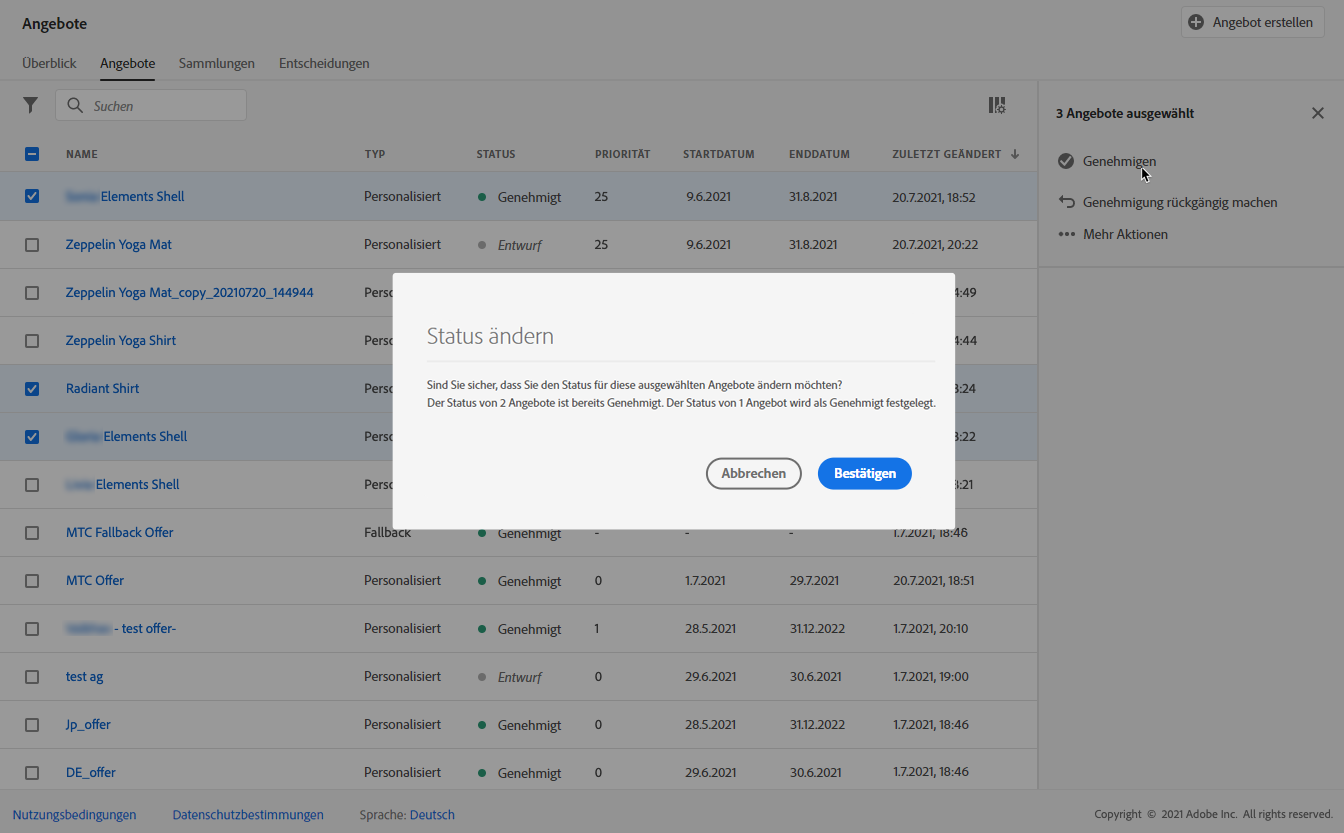This screenshot has height=833, width=1344.
Task: Open the Zeppelin Yoga Mat_copy_20210720_144944 offer
Action: pyautogui.click(x=190, y=293)
